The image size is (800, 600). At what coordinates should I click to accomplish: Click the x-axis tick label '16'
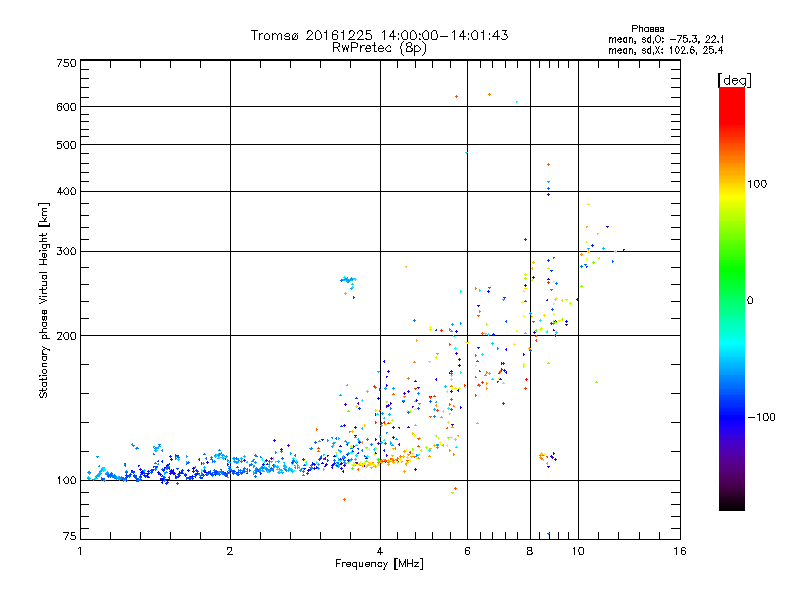point(680,551)
